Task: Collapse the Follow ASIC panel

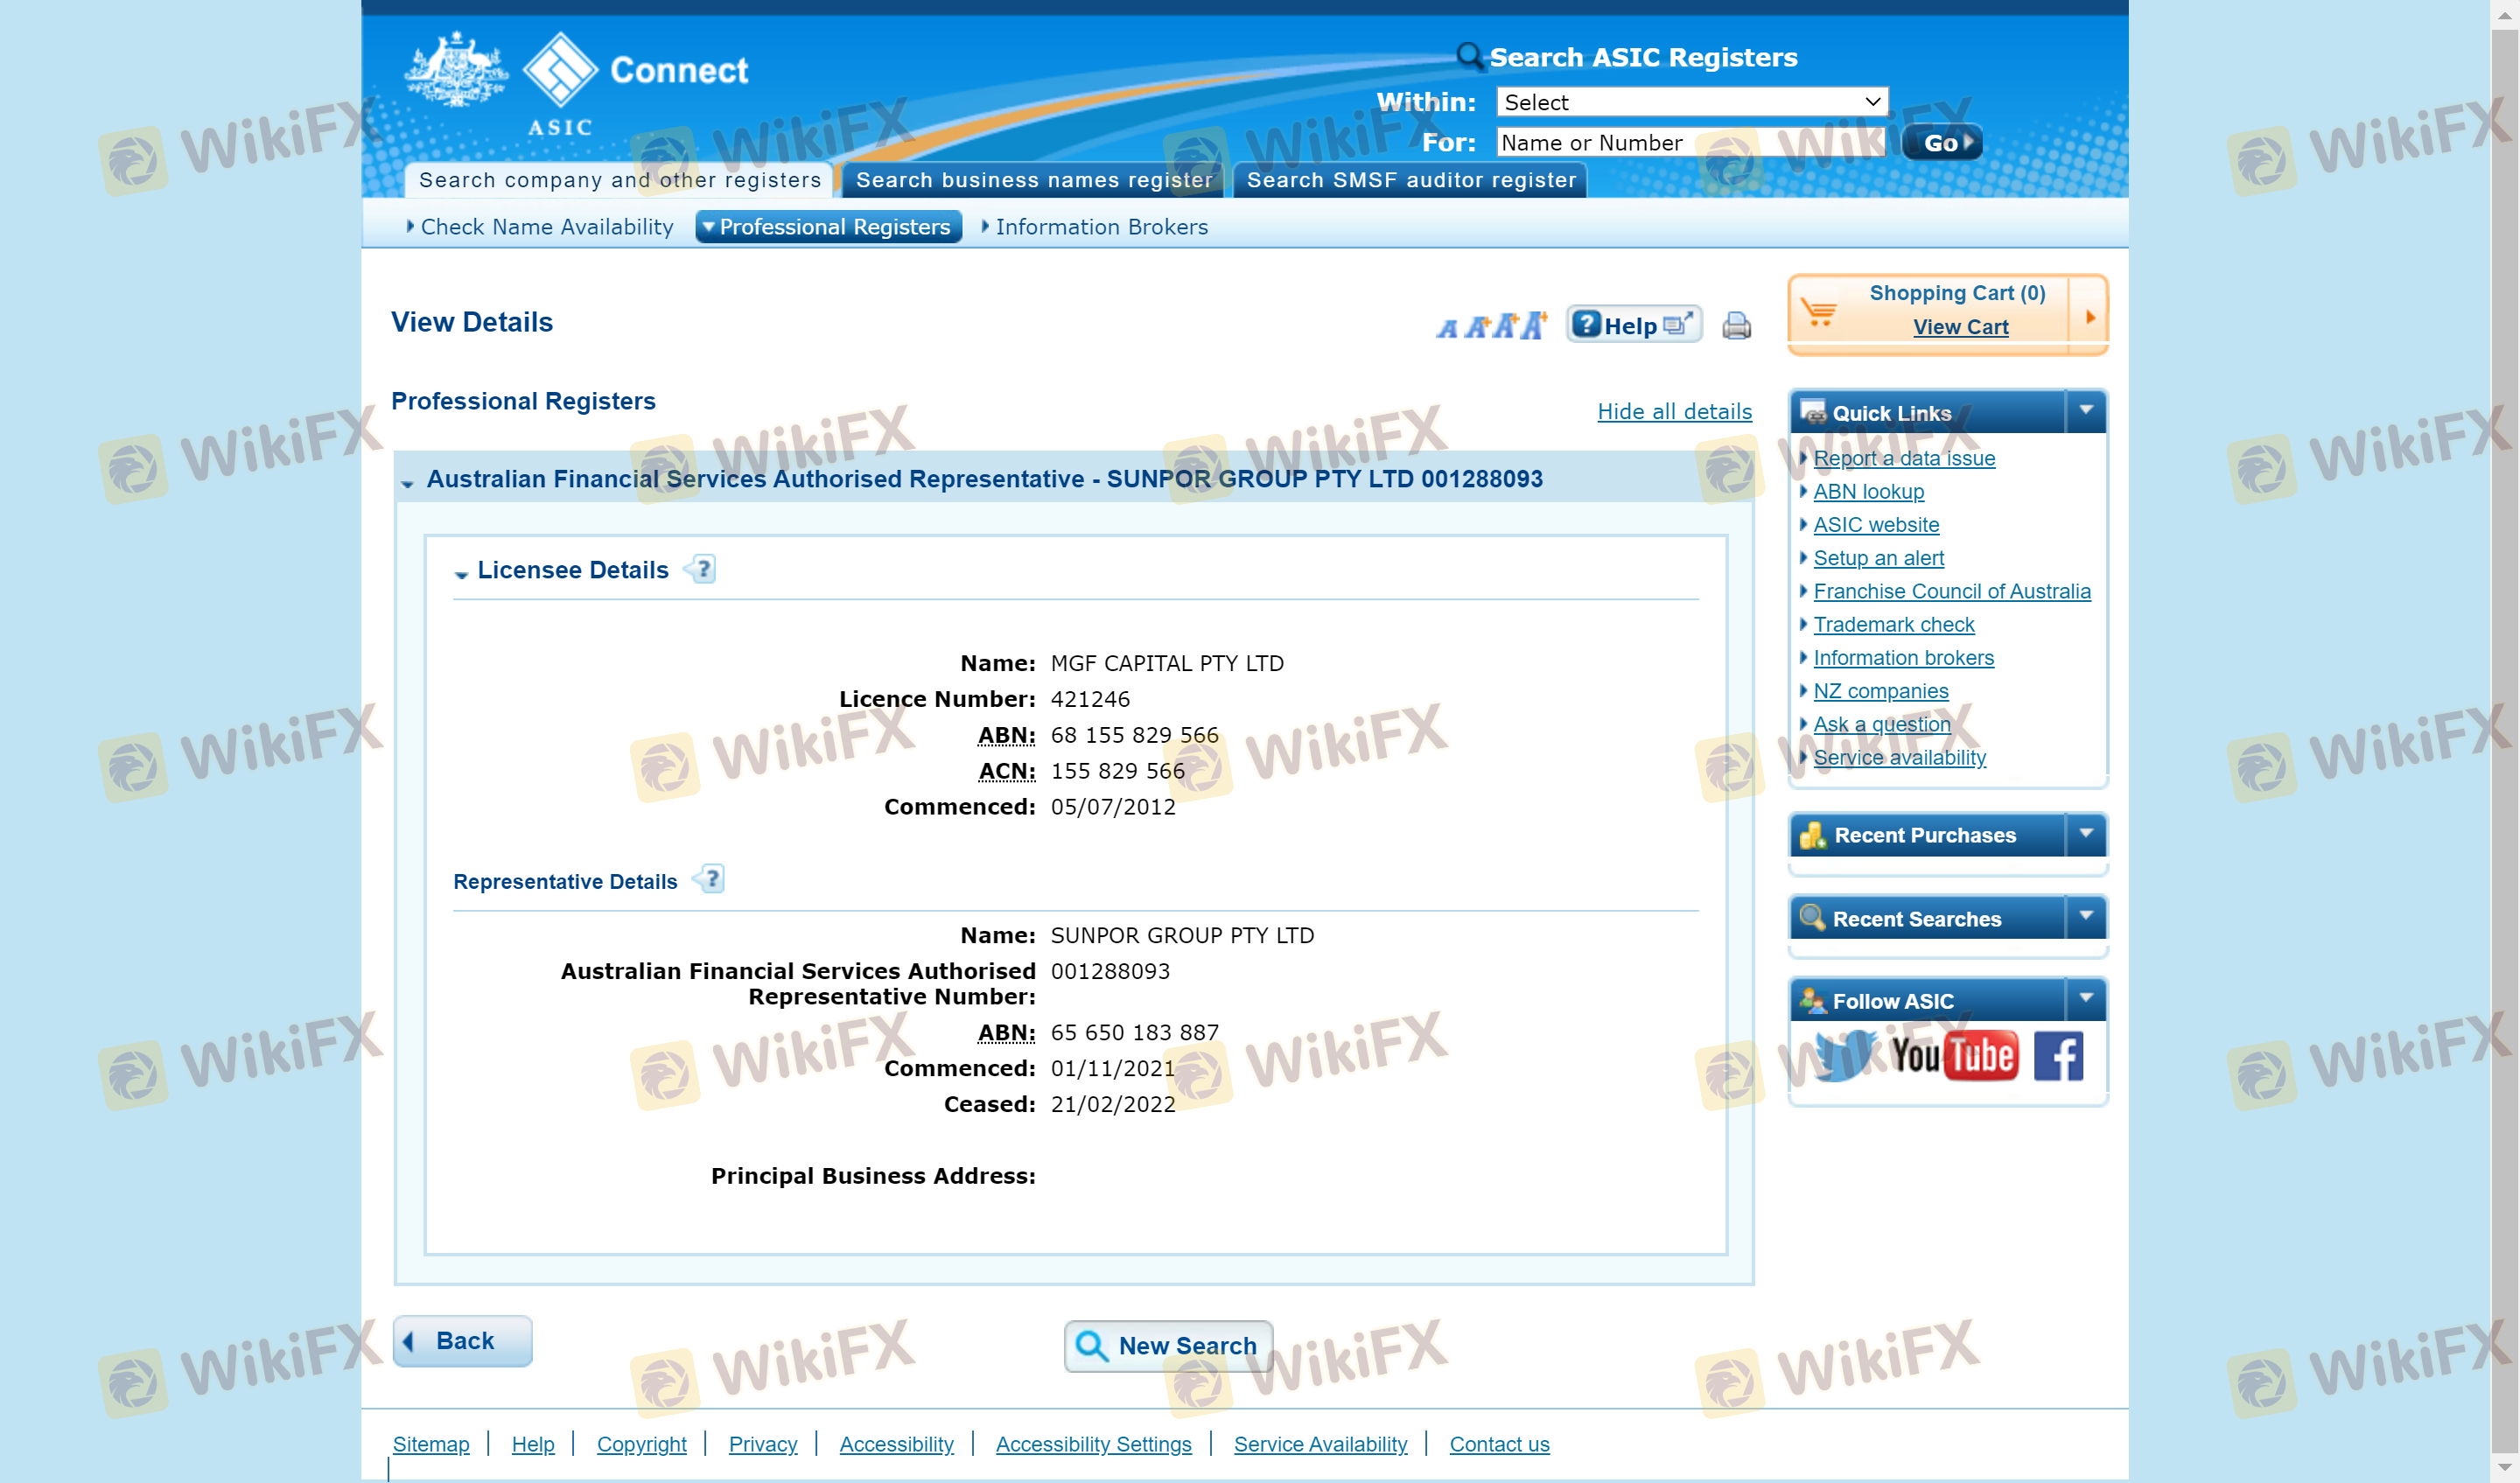Action: 2086,998
